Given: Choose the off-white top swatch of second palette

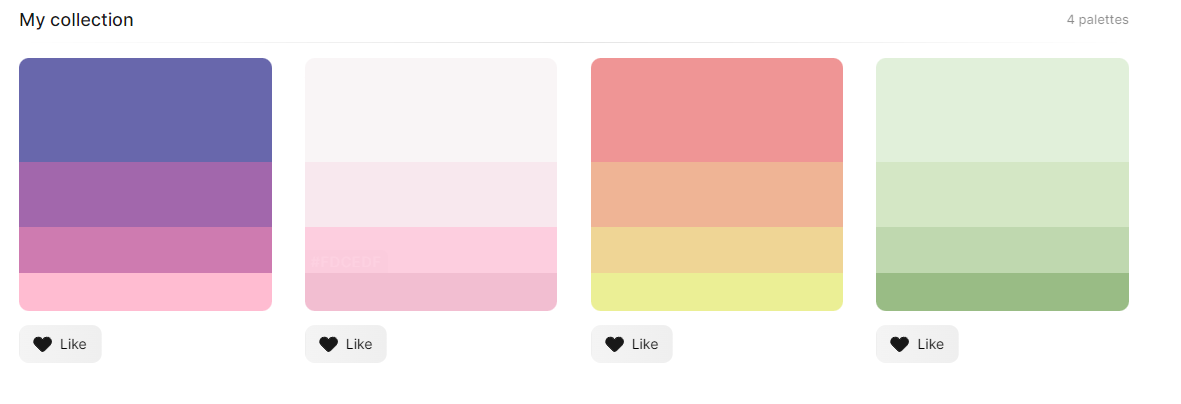Looking at the screenshot, I should point(431,110).
